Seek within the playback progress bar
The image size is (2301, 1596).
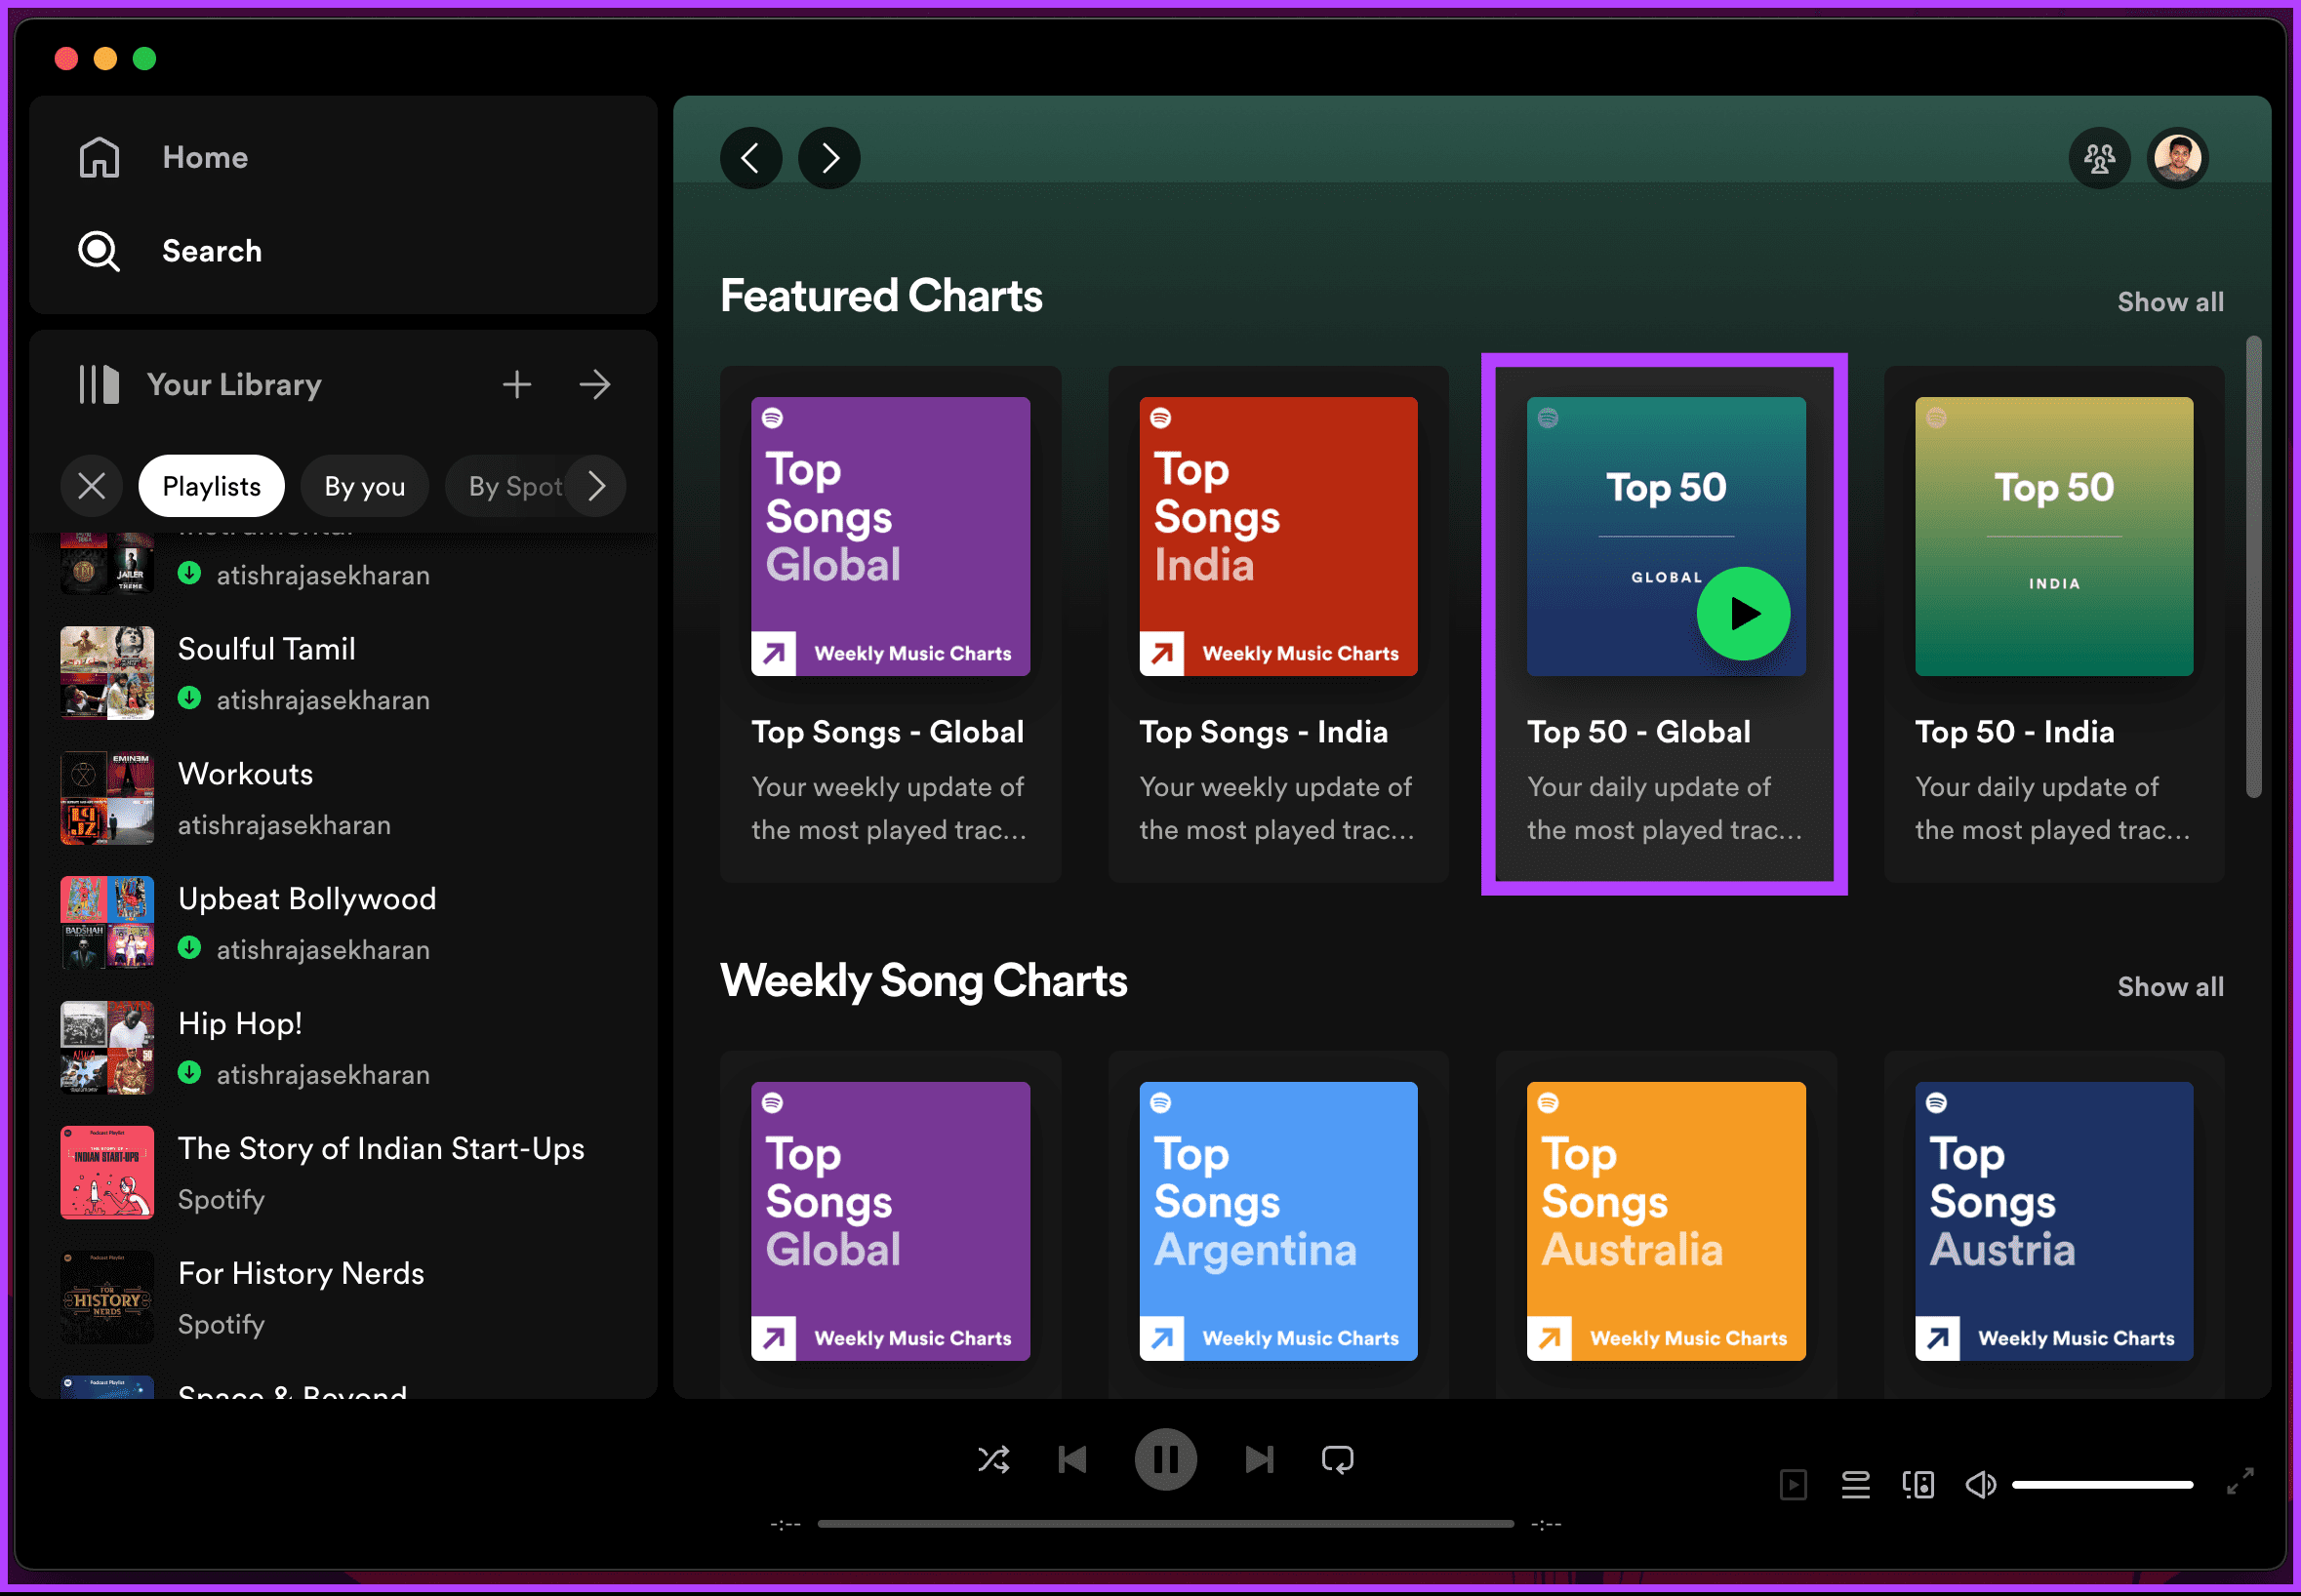(x=1165, y=1524)
